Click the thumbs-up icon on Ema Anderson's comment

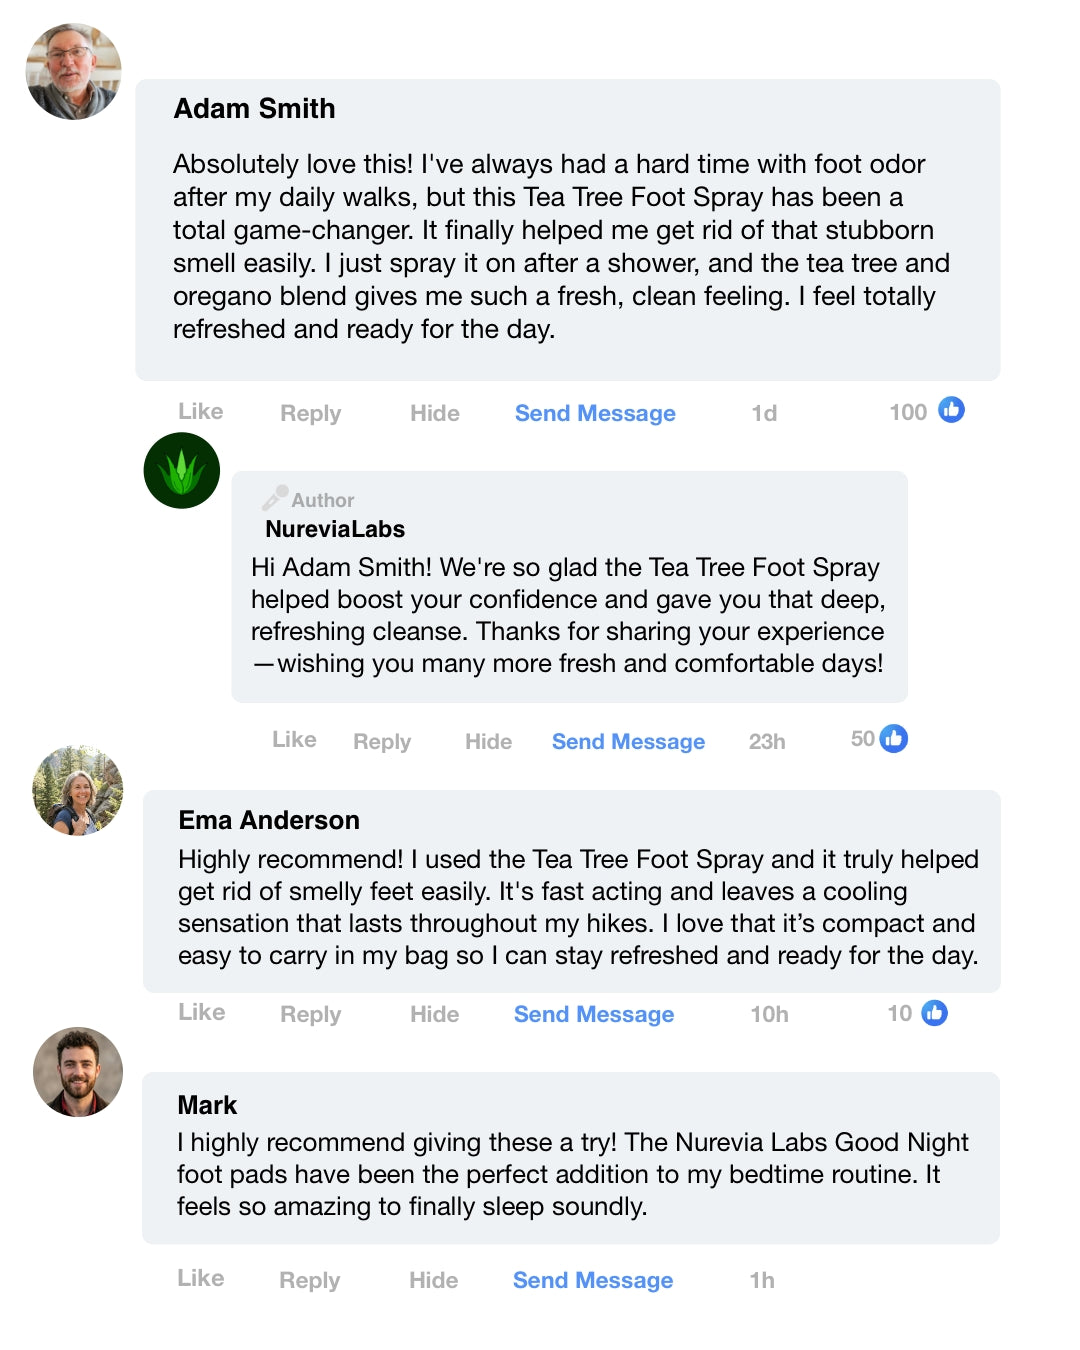(x=934, y=1013)
